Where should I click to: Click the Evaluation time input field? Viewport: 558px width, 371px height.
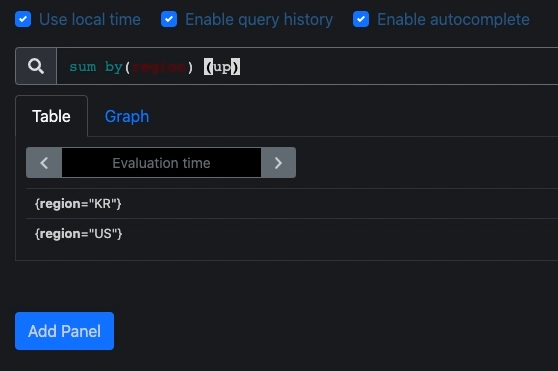pyautogui.click(x=162, y=163)
